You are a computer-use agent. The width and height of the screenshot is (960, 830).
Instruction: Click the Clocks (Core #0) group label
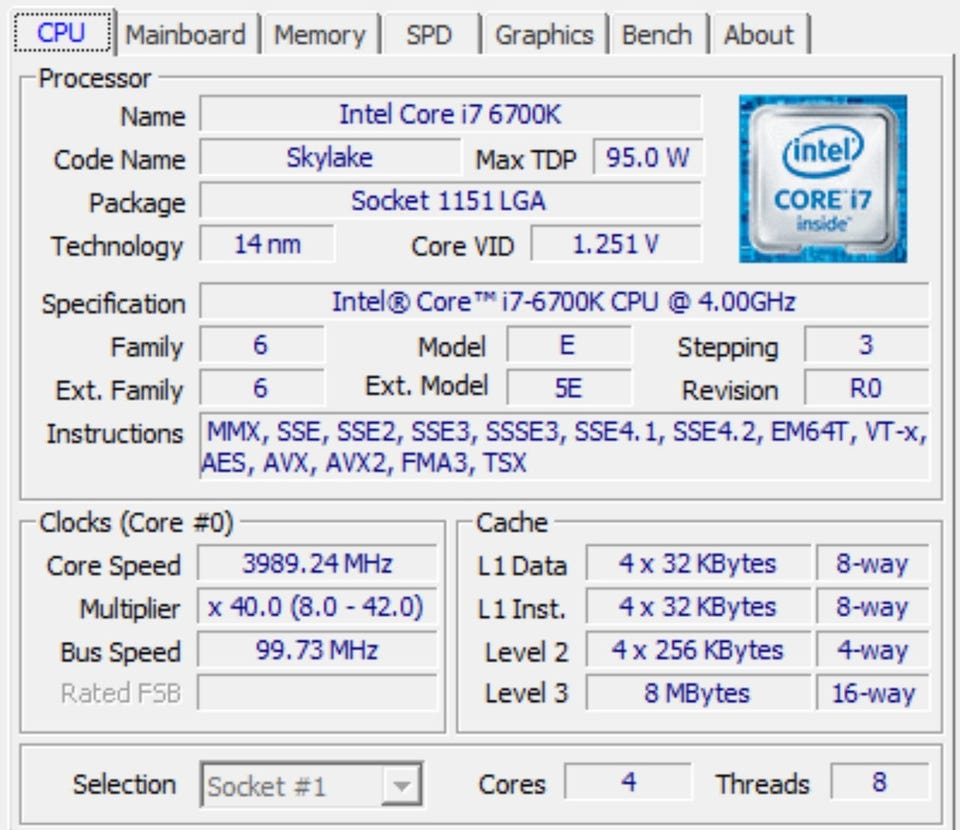[136, 523]
